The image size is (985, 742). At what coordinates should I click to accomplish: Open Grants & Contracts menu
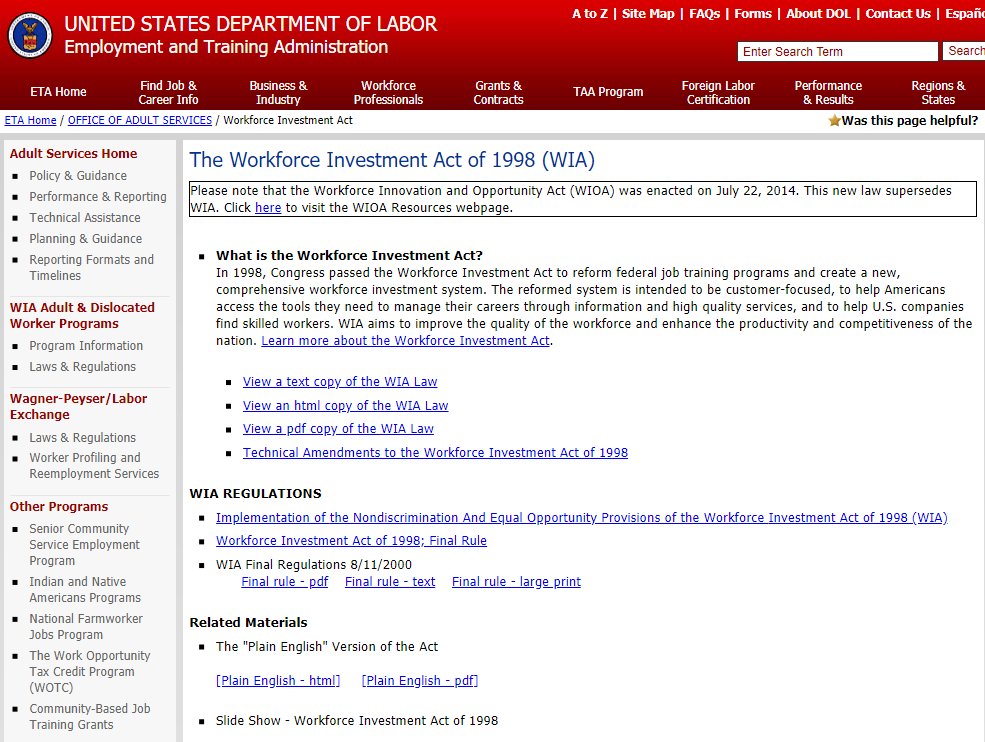click(x=498, y=92)
